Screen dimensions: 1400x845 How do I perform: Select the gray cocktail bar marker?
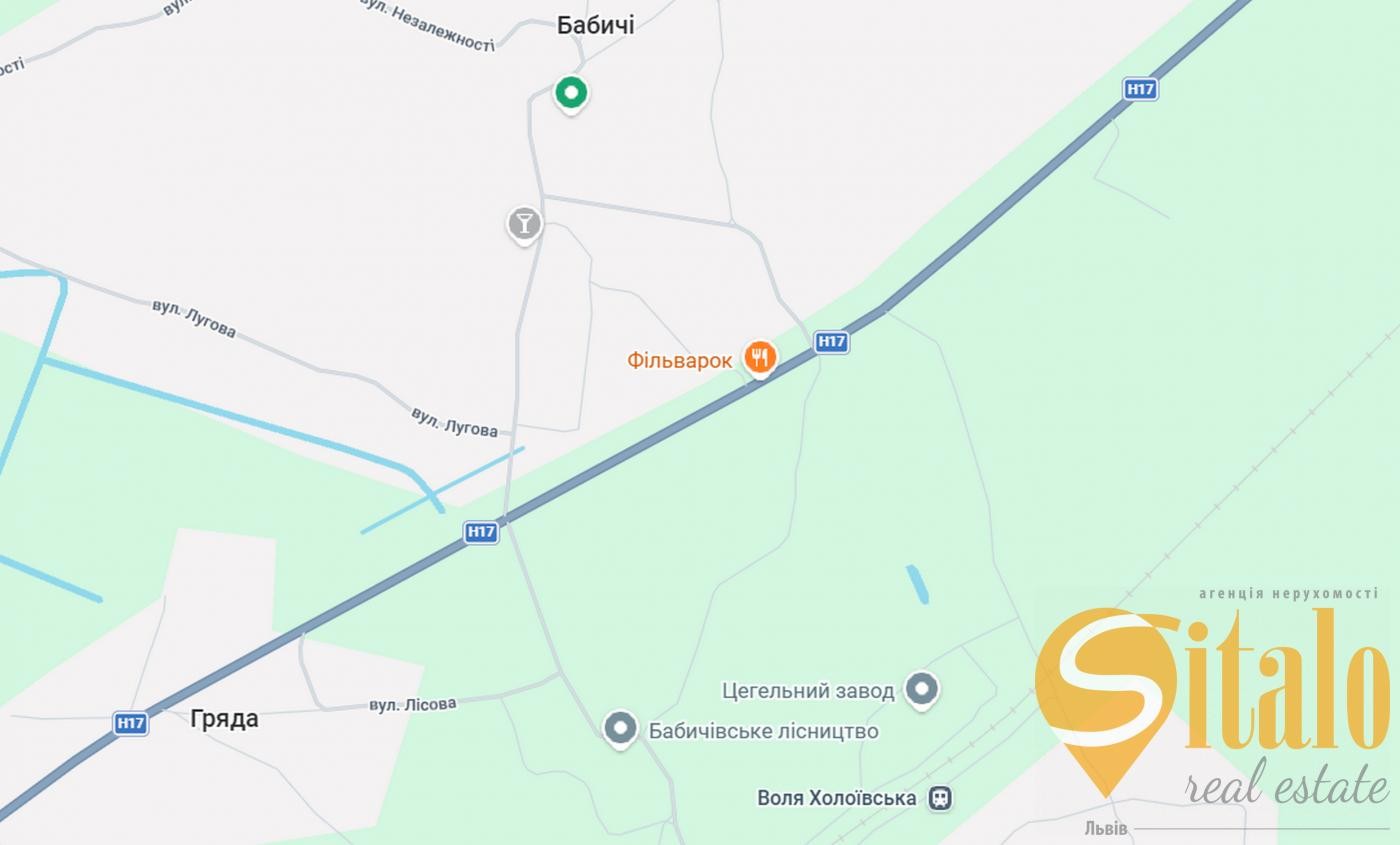524,225
